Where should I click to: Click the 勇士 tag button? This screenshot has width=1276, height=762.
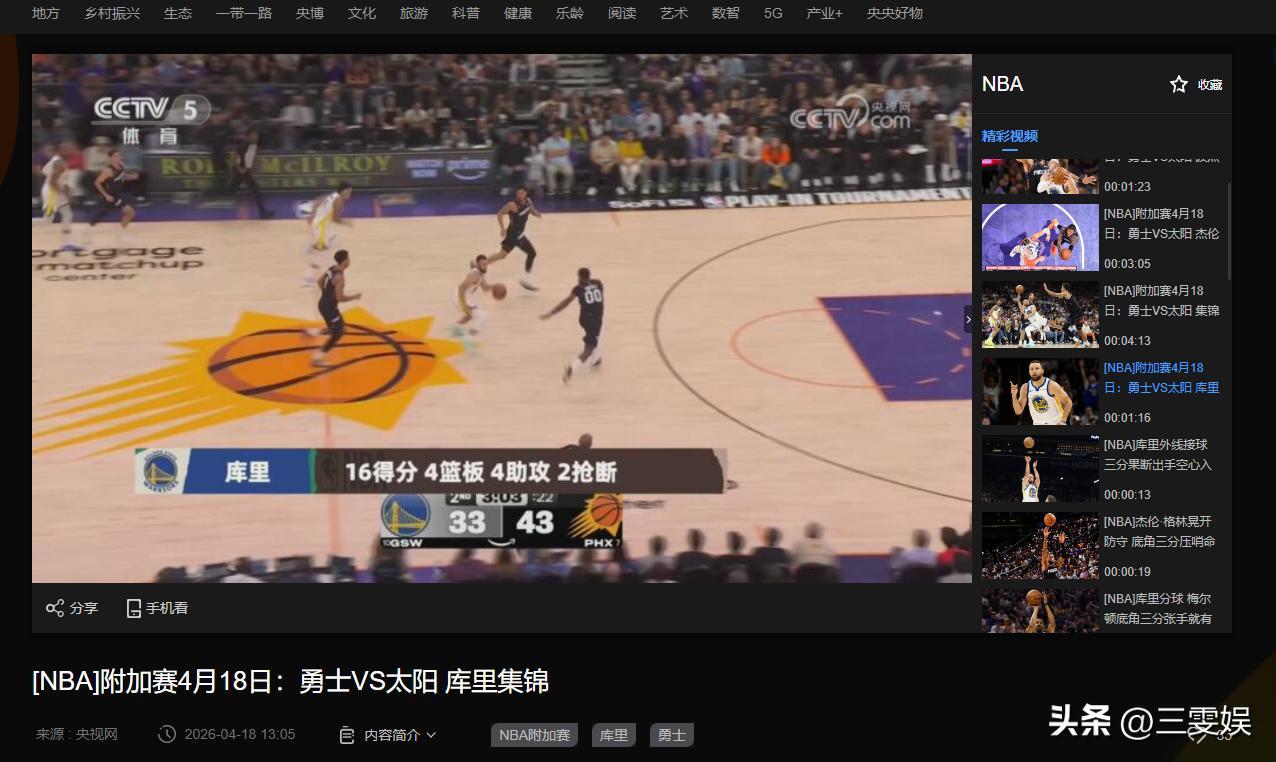tap(672, 735)
